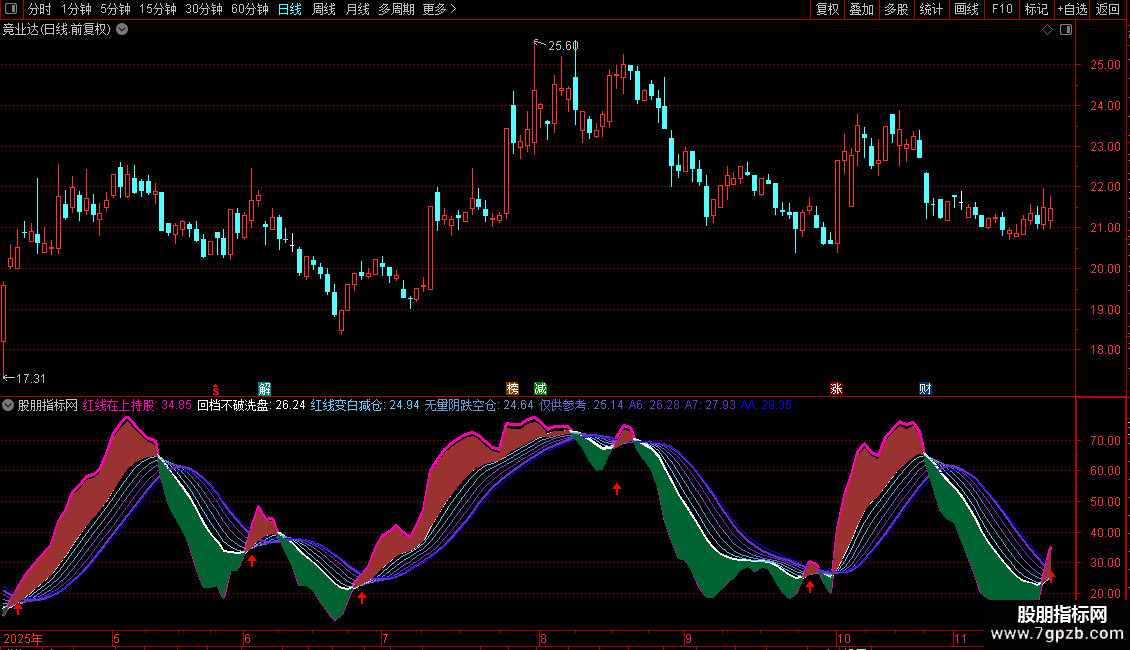The image size is (1130, 650).
Task: Click the 70.00 indicator axis label
Action: click(1105, 440)
